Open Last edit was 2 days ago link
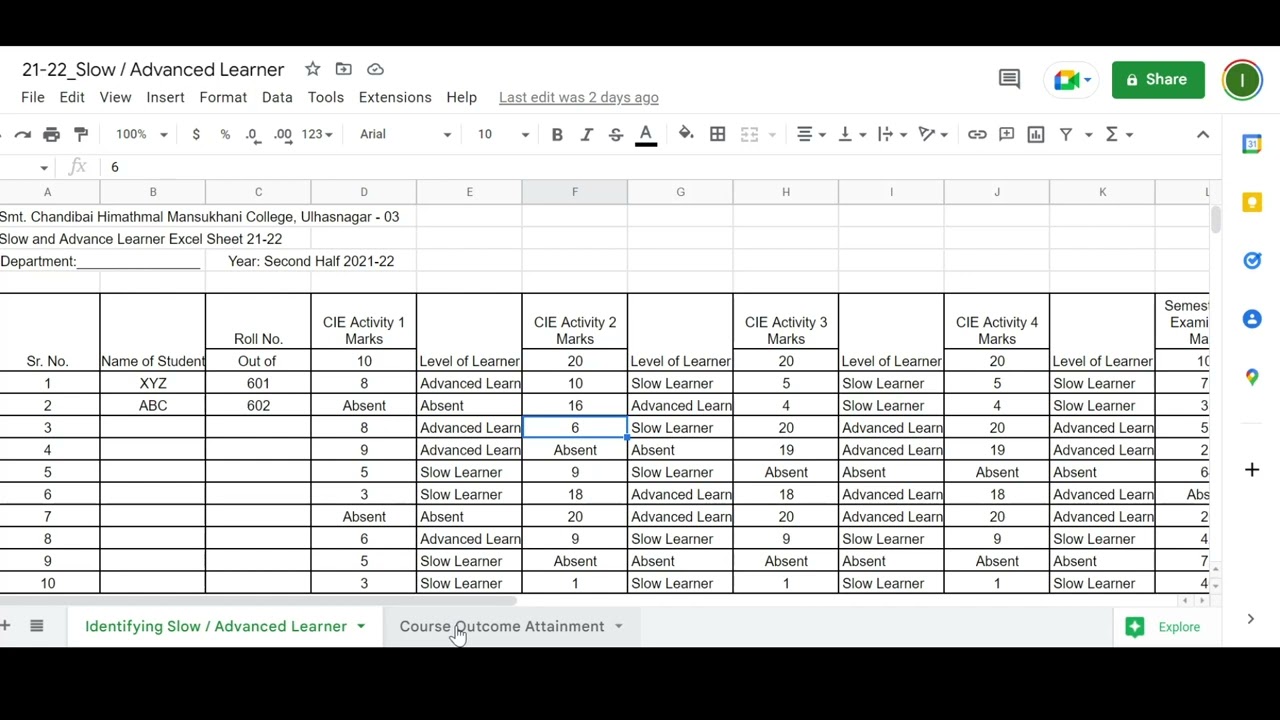Image resolution: width=1280 pixels, height=720 pixels. [x=578, y=97]
